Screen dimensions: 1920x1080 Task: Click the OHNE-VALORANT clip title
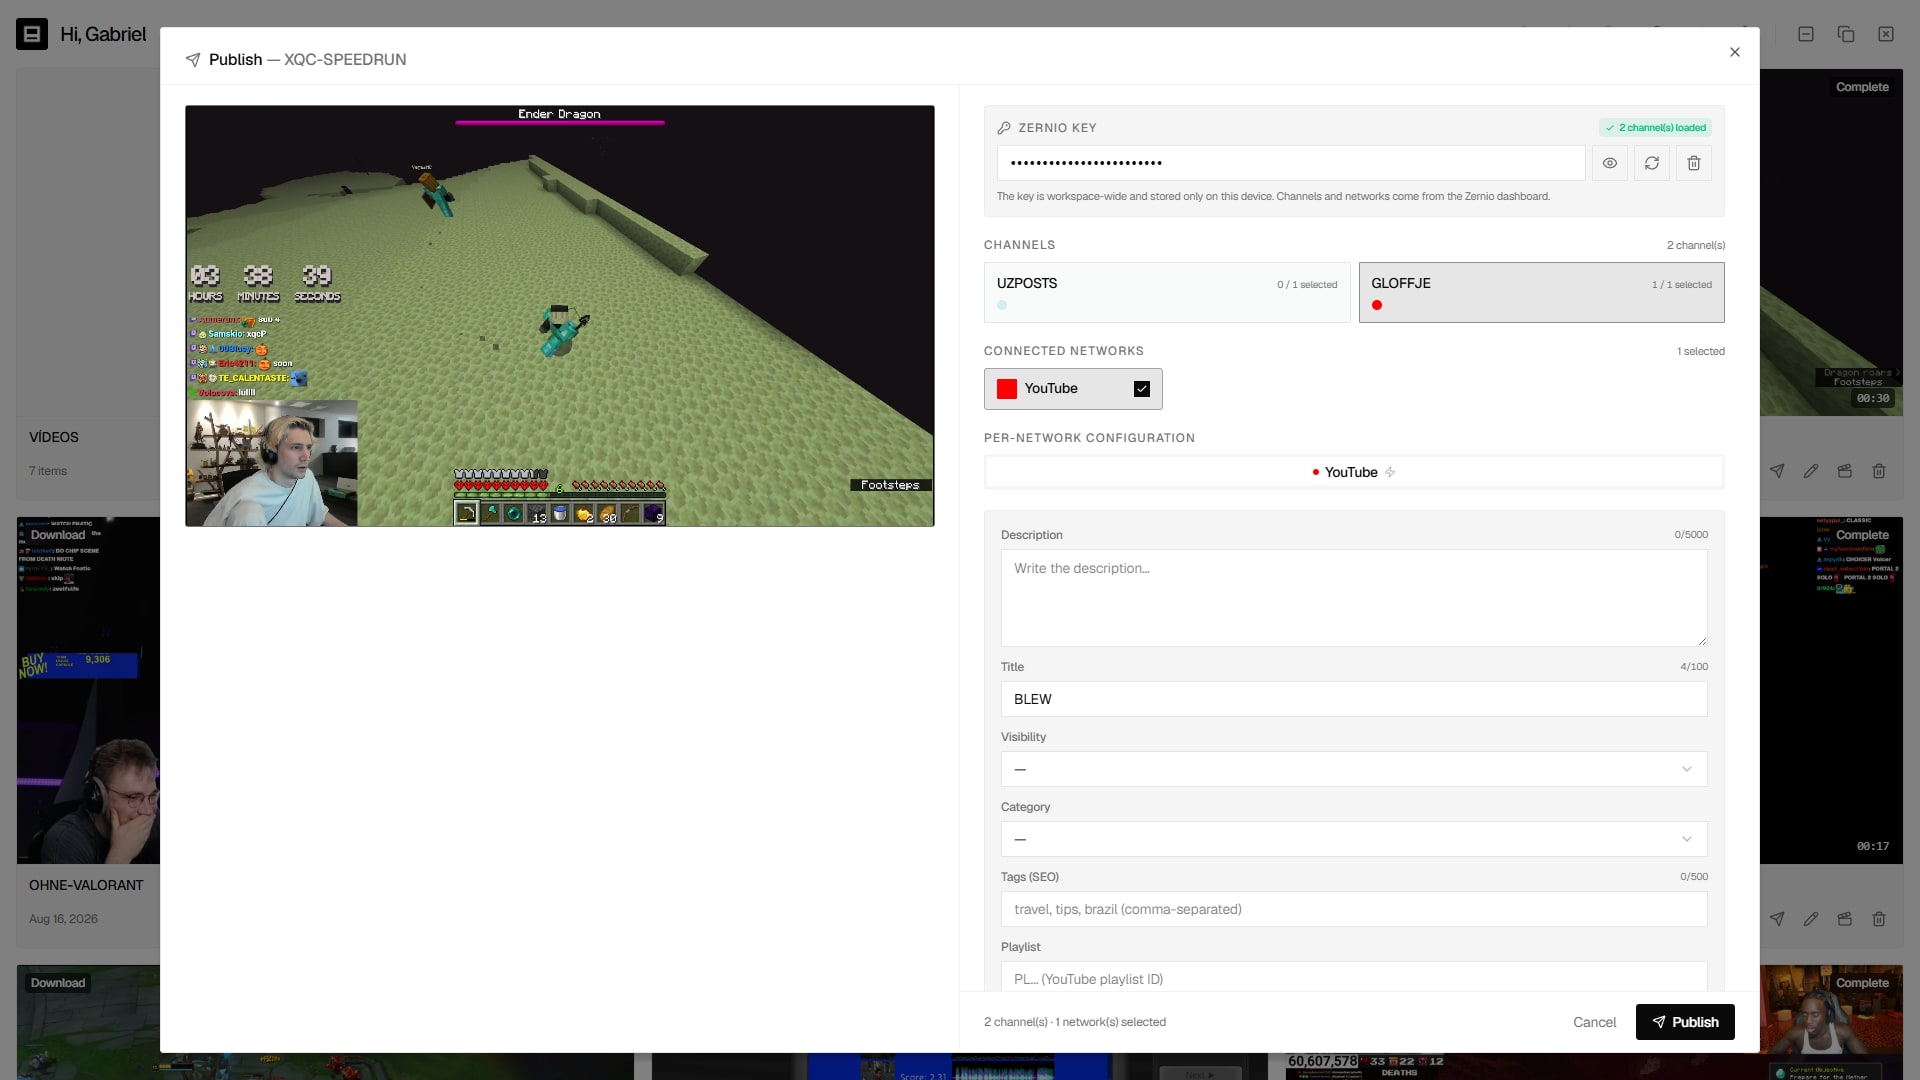(x=86, y=885)
